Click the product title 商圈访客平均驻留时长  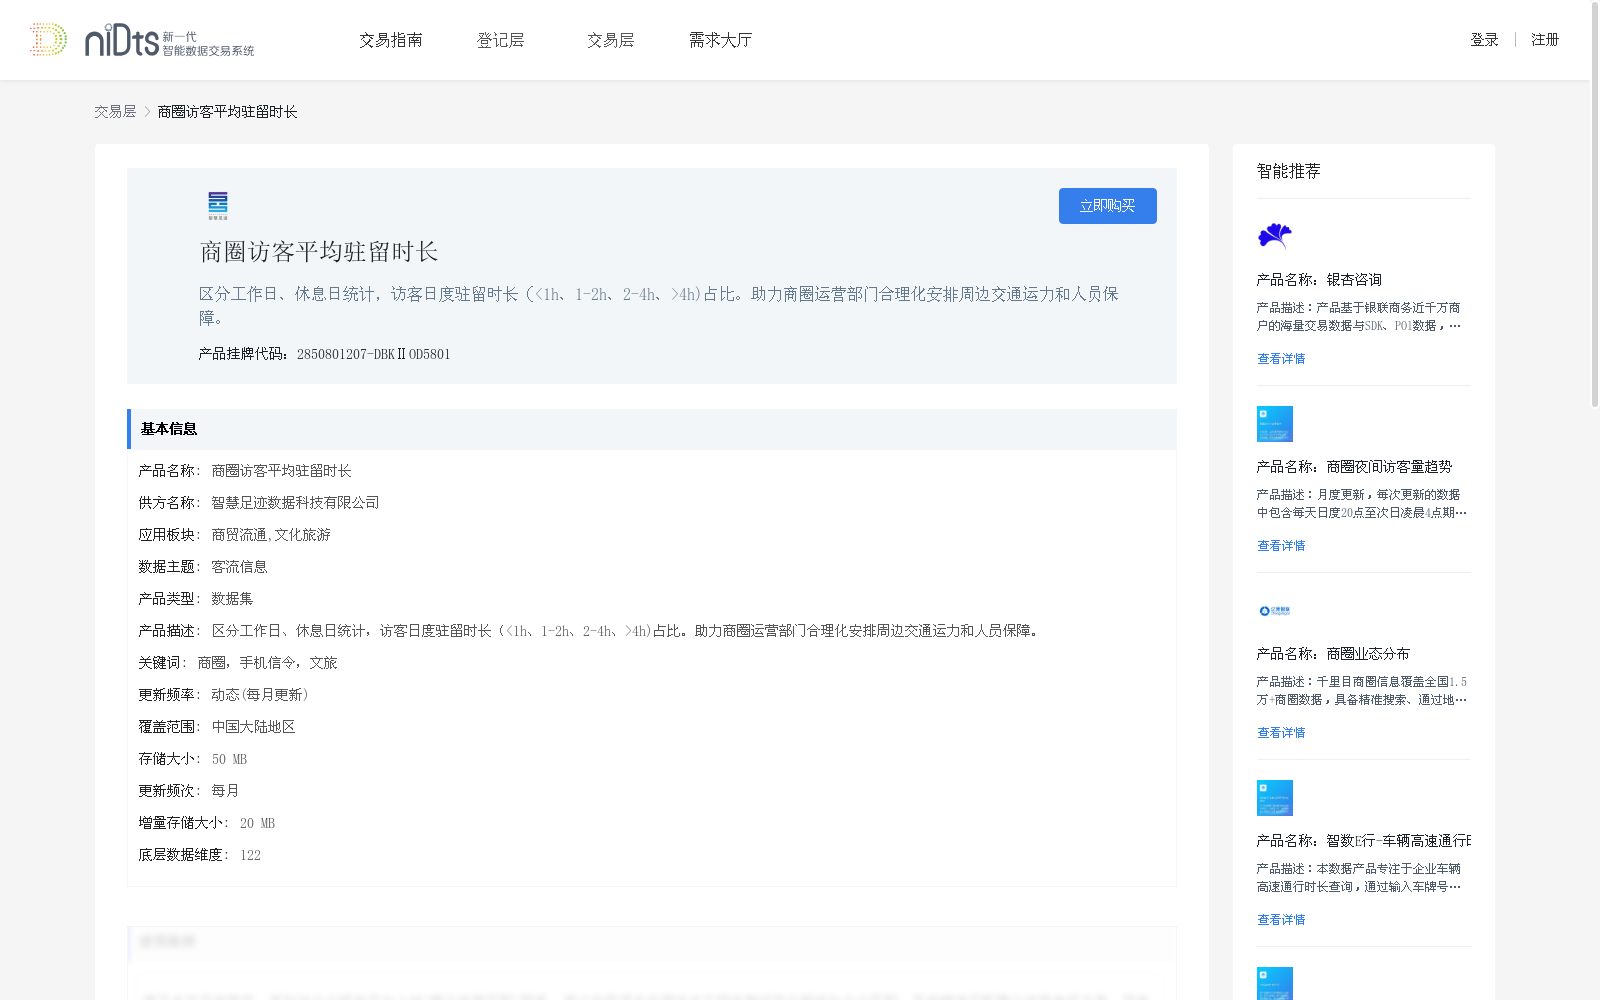(x=319, y=252)
